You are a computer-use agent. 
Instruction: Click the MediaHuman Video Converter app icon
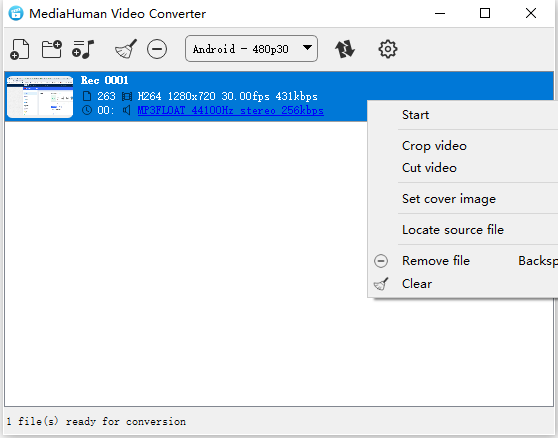[x=16, y=14]
